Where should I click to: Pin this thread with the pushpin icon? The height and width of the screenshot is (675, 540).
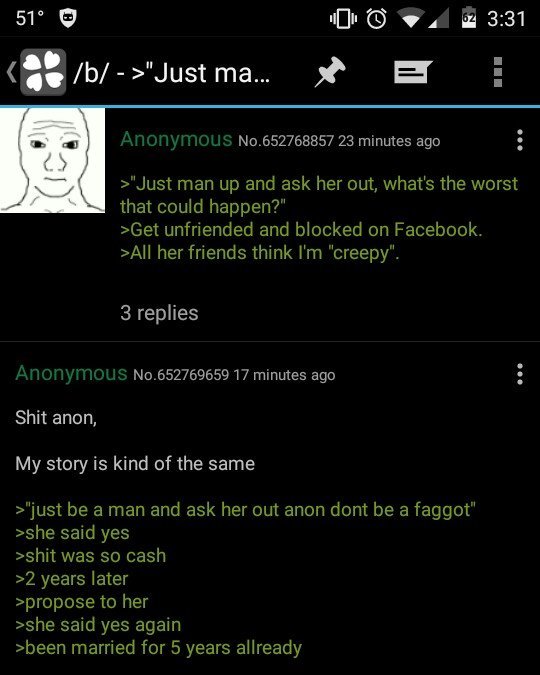(x=329, y=71)
